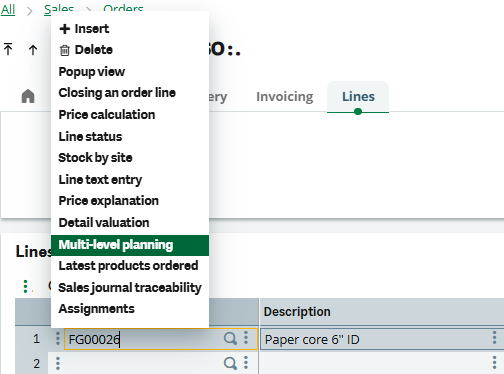Open actions dots in row 2 product cell
This screenshot has width=504, height=374.
tap(246, 363)
